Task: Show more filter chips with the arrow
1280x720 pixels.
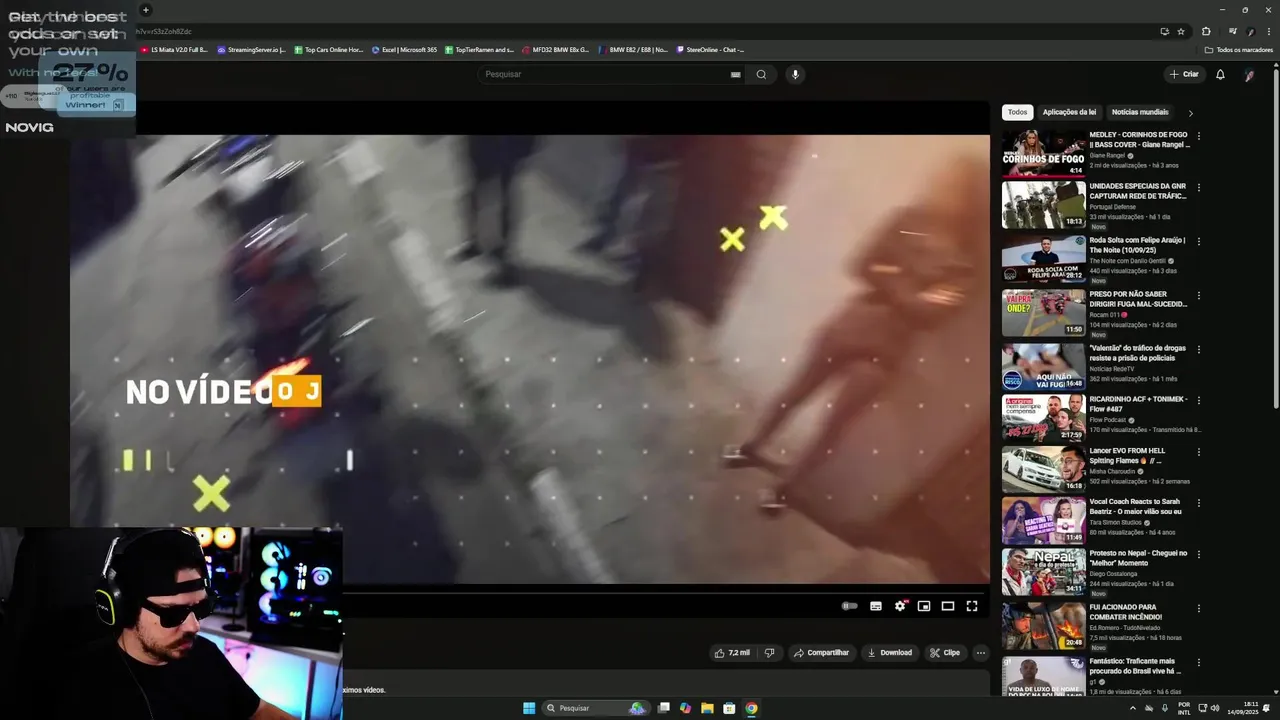Action: click(1190, 113)
